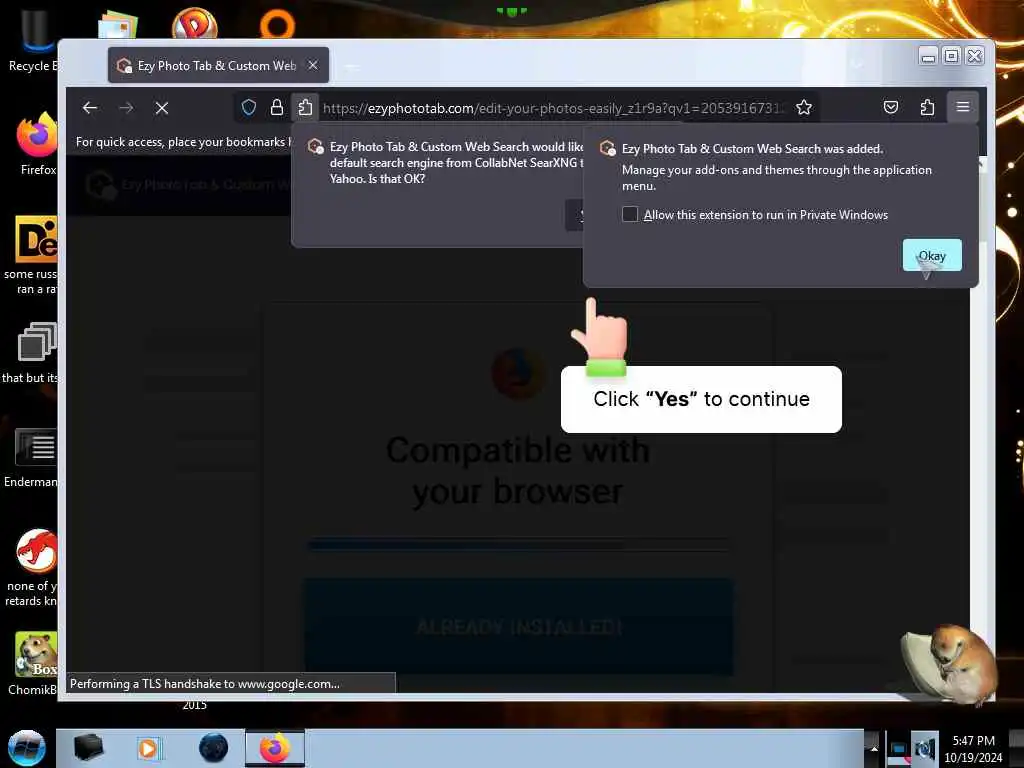Open the Extensions puzzle icon in the toolbar

(x=927, y=107)
